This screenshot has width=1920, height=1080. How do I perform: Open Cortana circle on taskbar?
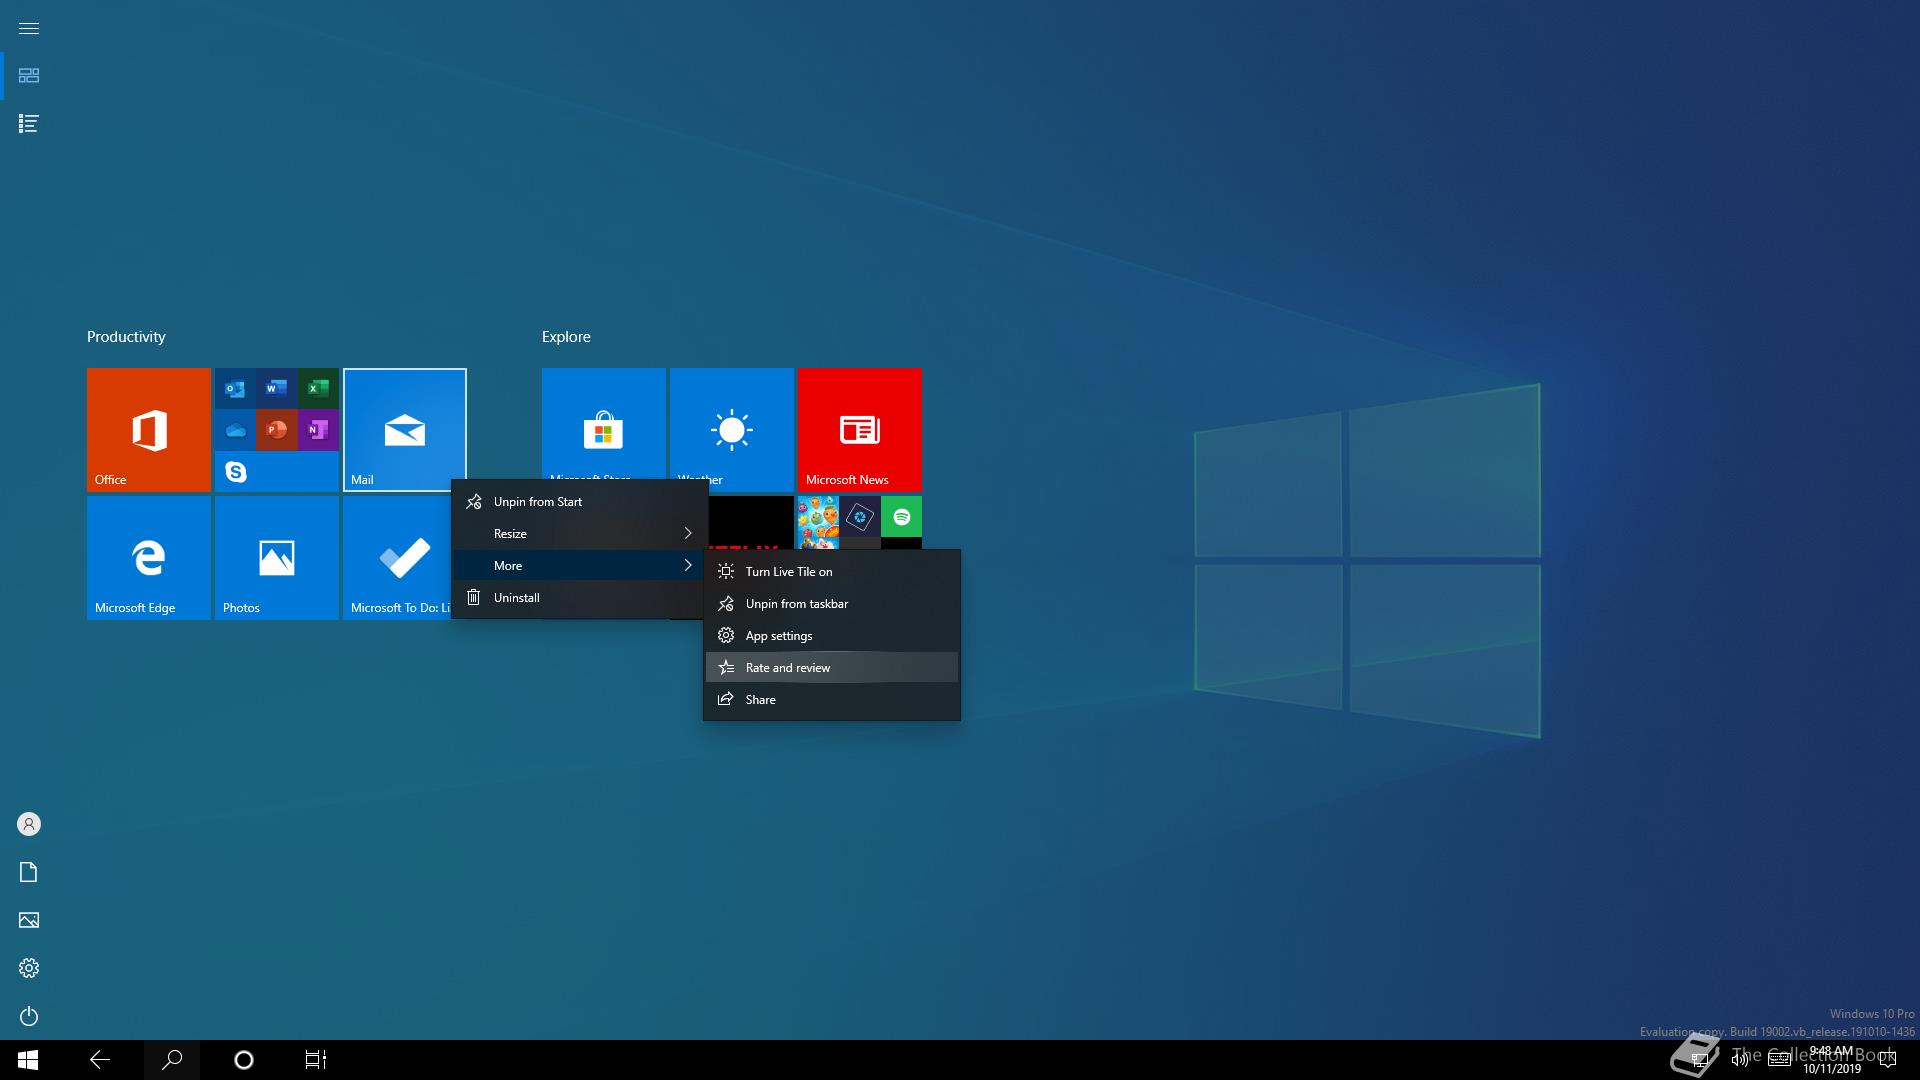(x=244, y=1060)
